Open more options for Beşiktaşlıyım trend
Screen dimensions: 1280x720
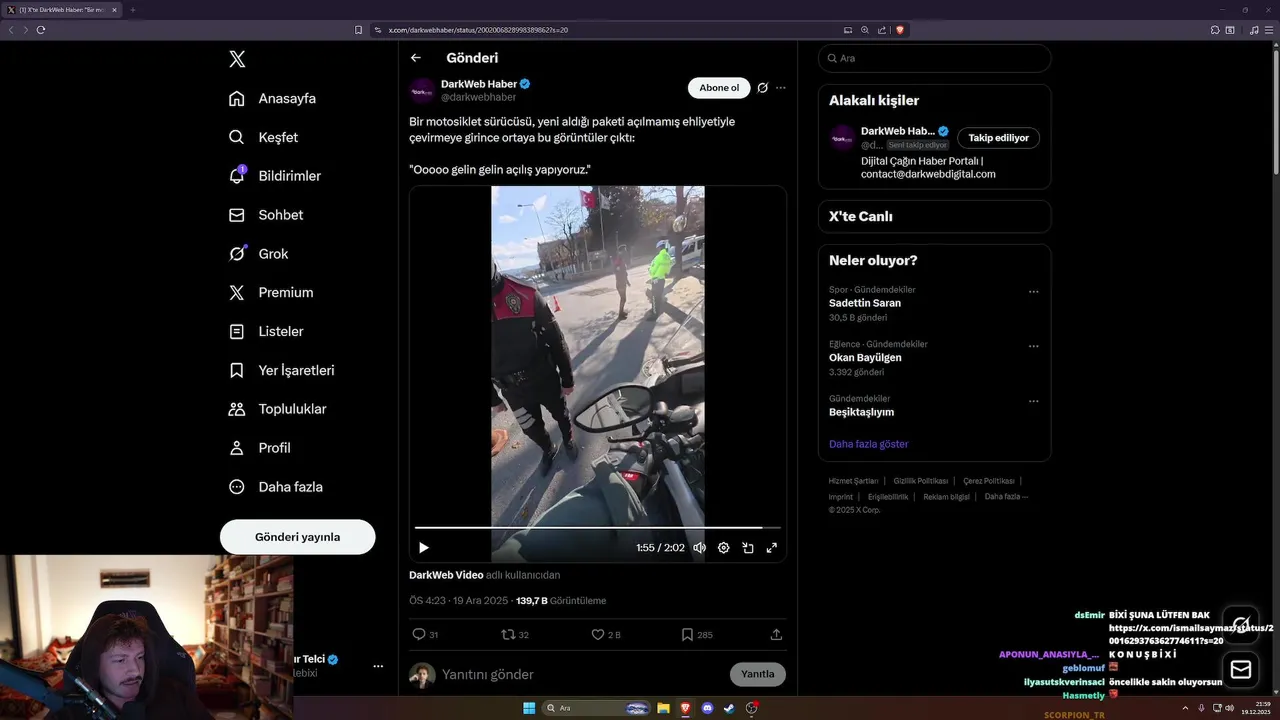(x=1034, y=401)
